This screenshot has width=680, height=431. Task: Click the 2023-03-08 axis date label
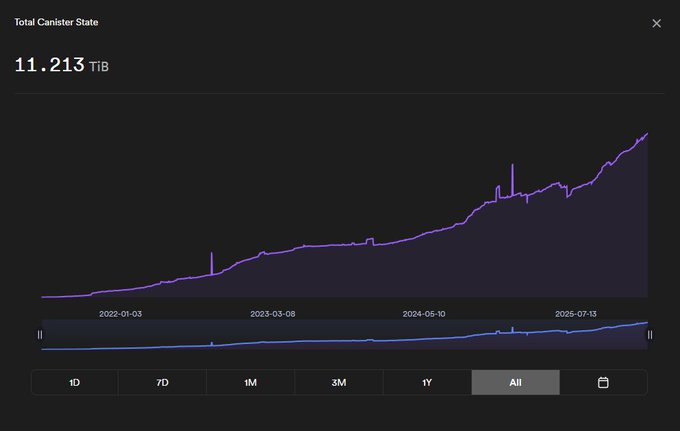coord(272,313)
